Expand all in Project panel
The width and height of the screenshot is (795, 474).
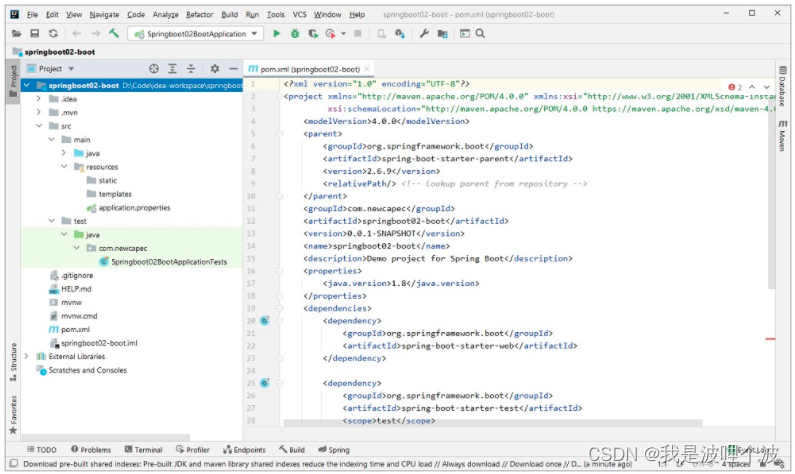[x=172, y=68]
